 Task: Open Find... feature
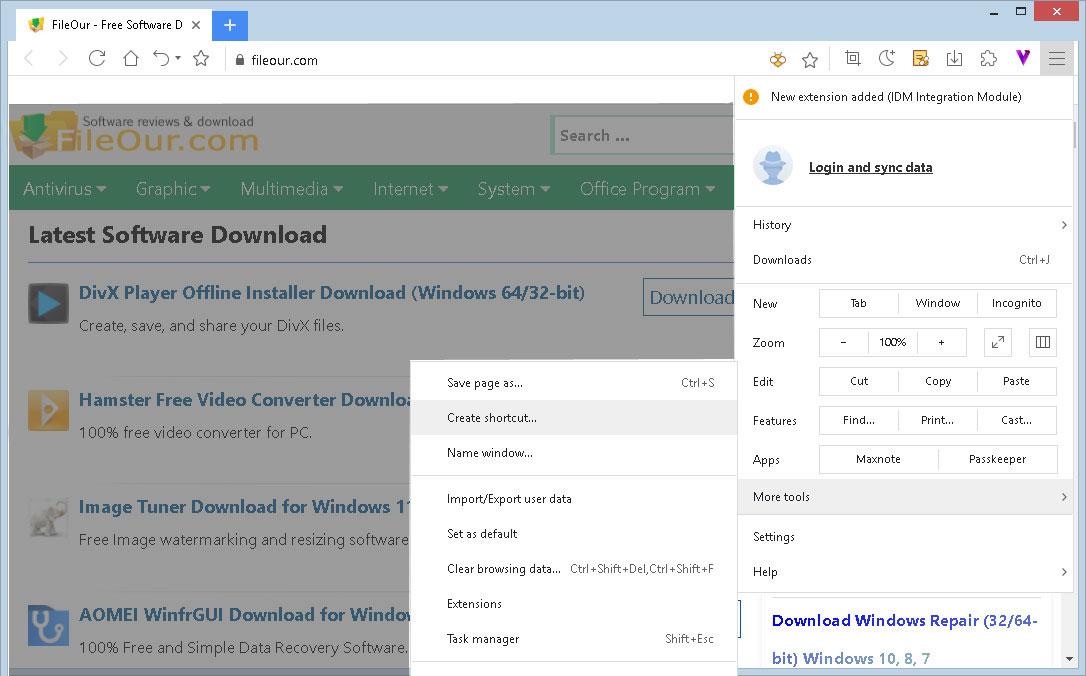pos(859,420)
